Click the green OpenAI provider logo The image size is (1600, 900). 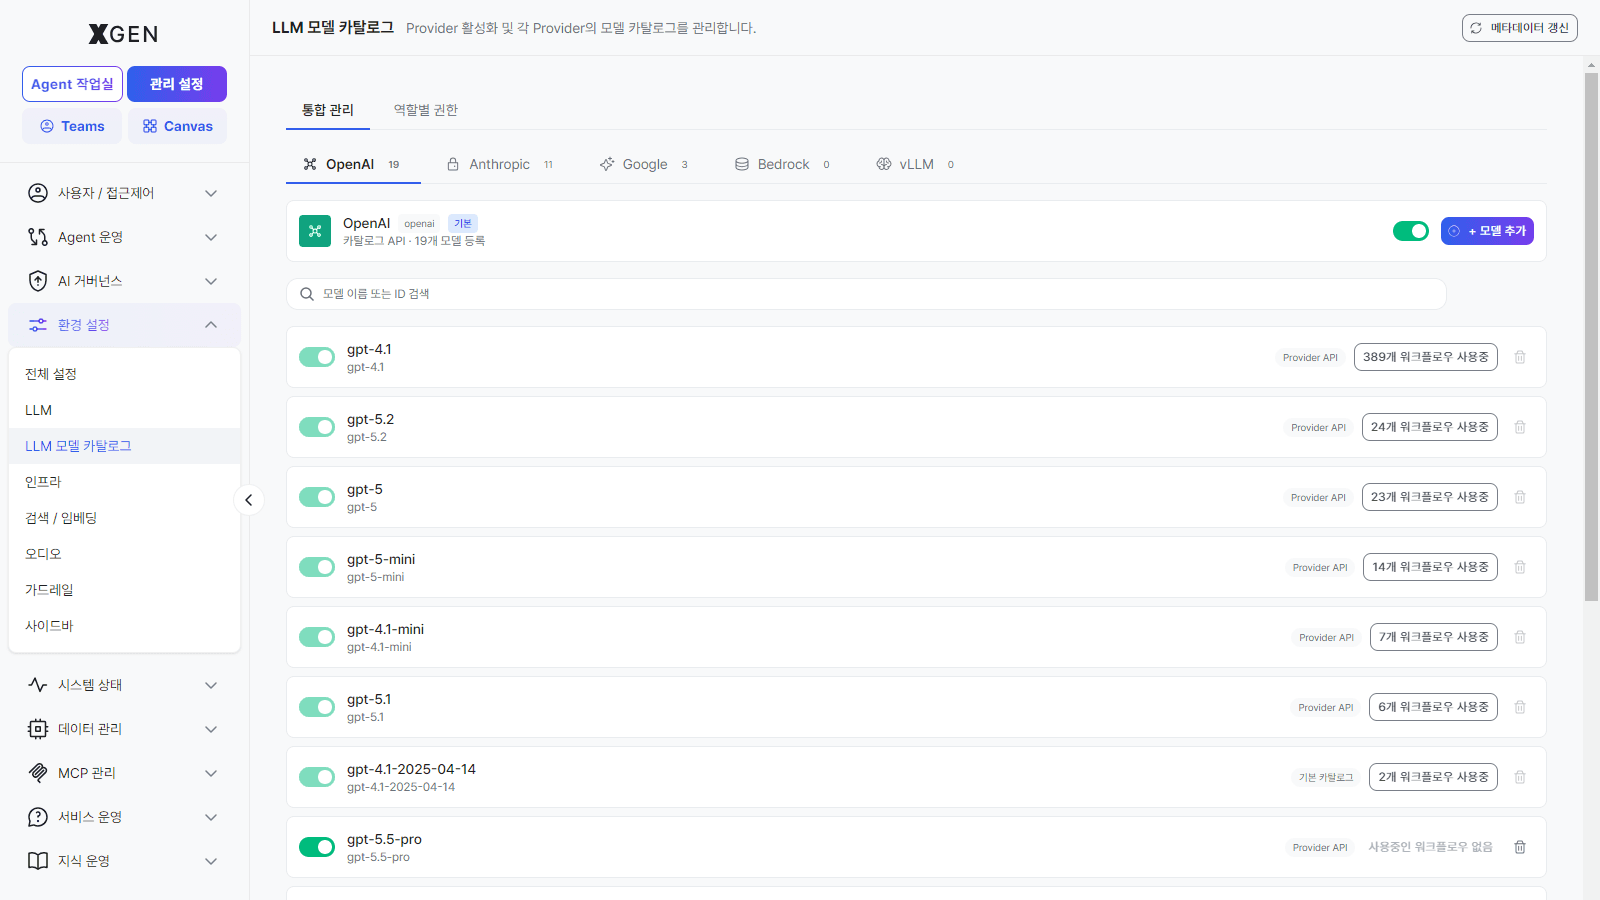[x=315, y=231]
